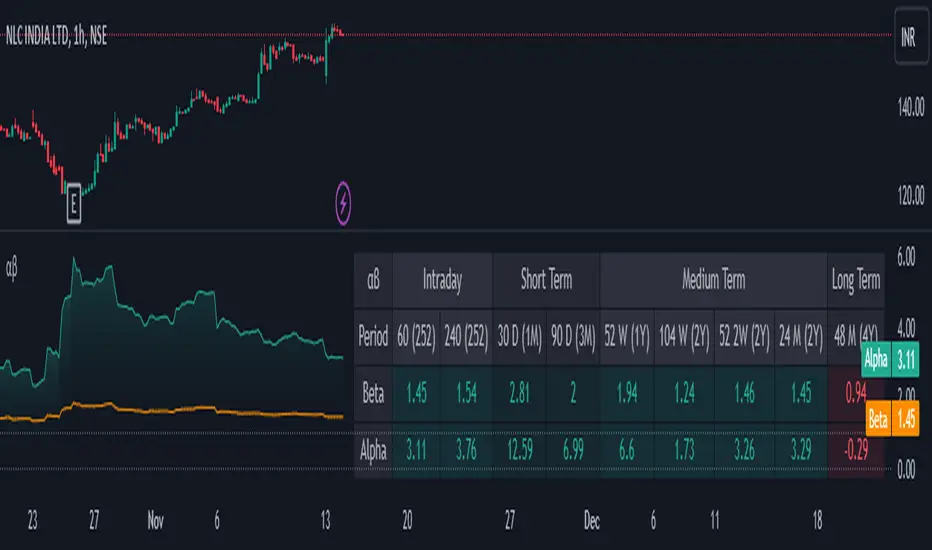Click the Dec label on time axis
932x550 pixels.
click(x=591, y=521)
